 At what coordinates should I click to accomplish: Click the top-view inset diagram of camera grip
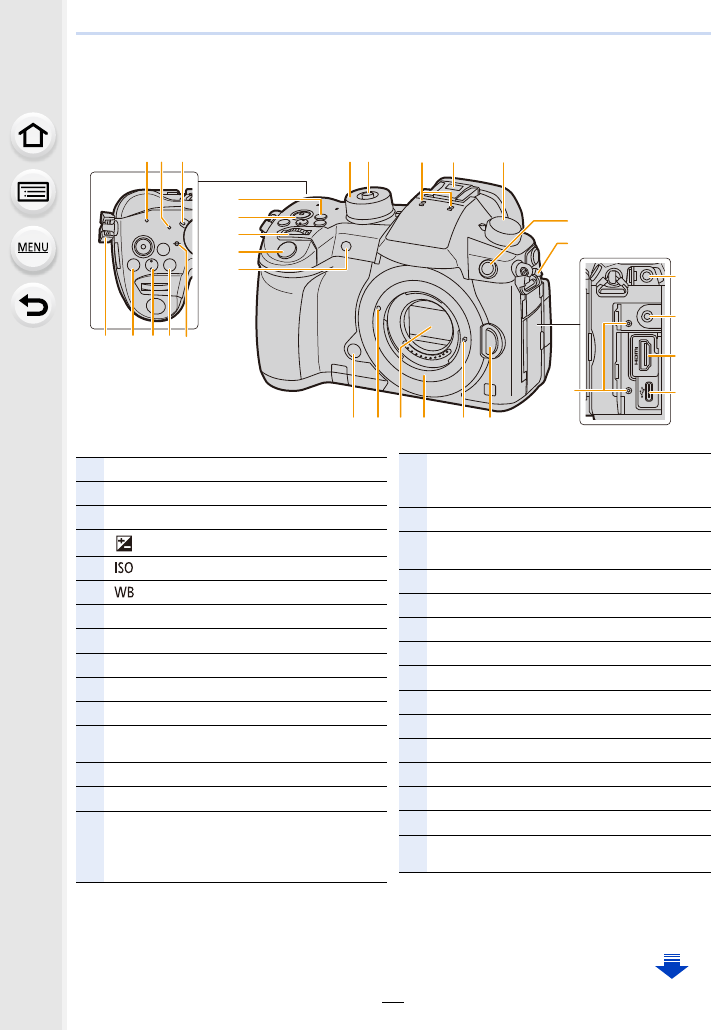pyautogui.click(x=144, y=250)
